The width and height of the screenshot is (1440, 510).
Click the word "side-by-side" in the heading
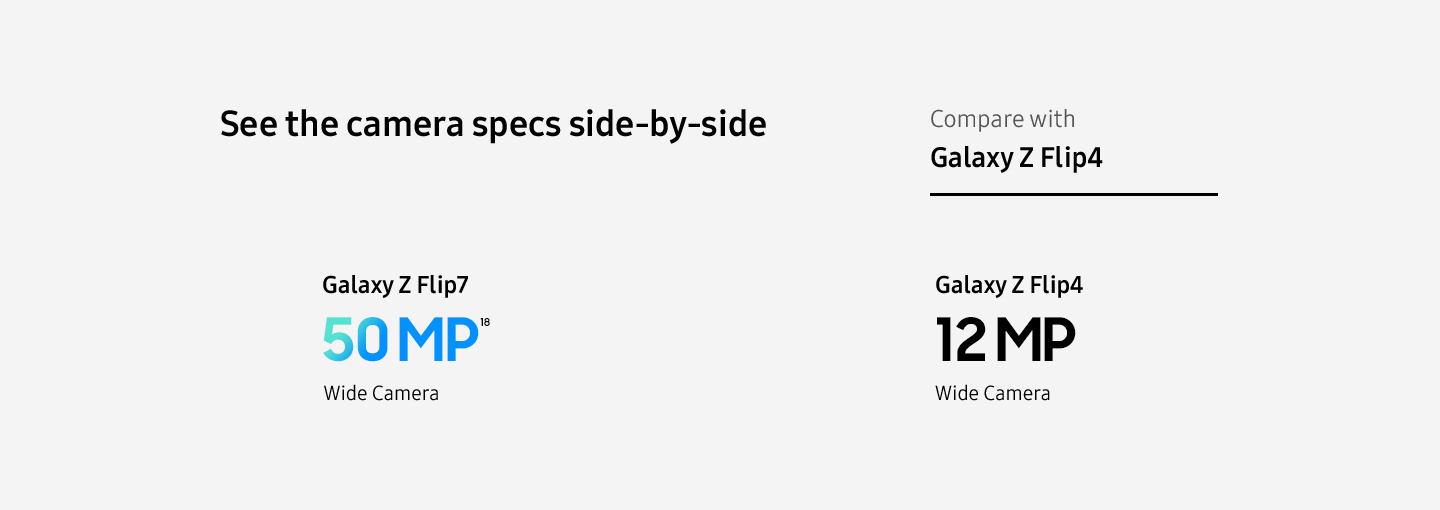click(667, 125)
